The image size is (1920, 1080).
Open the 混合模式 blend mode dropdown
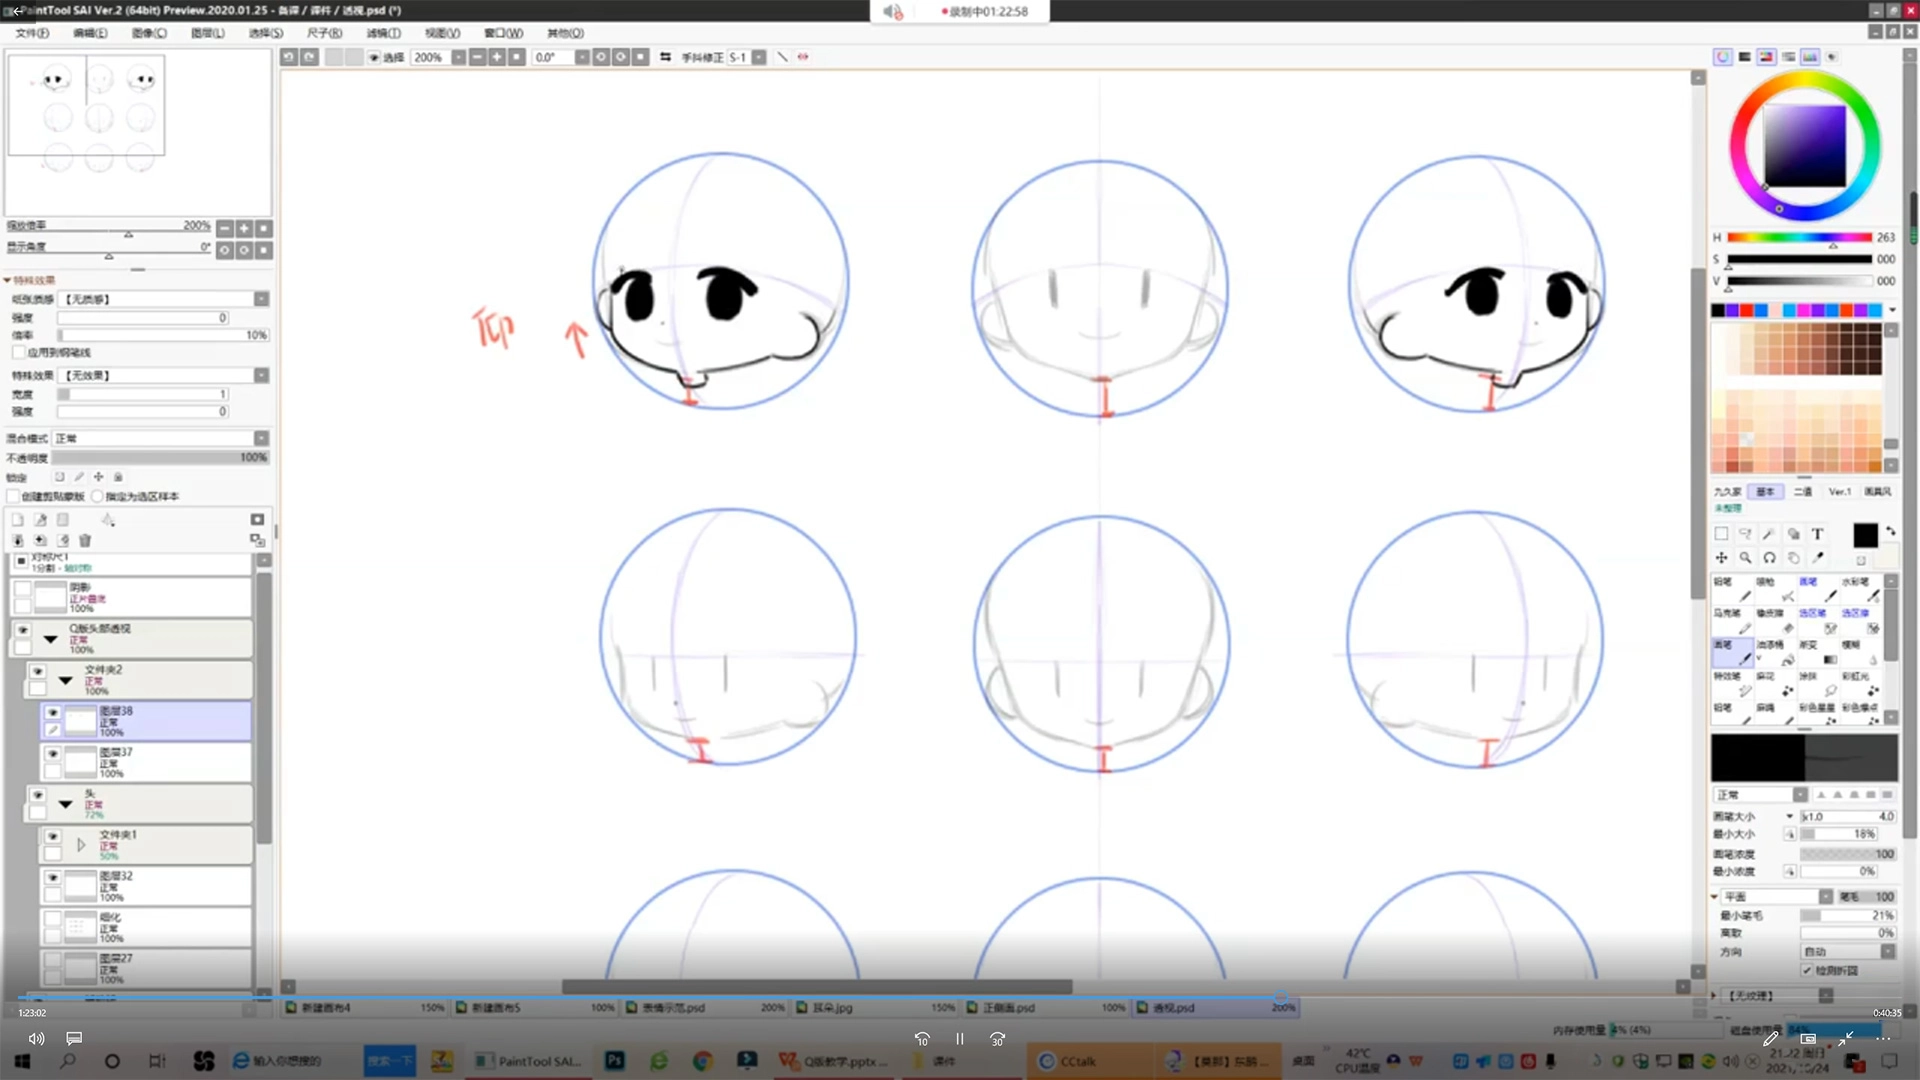pos(261,438)
